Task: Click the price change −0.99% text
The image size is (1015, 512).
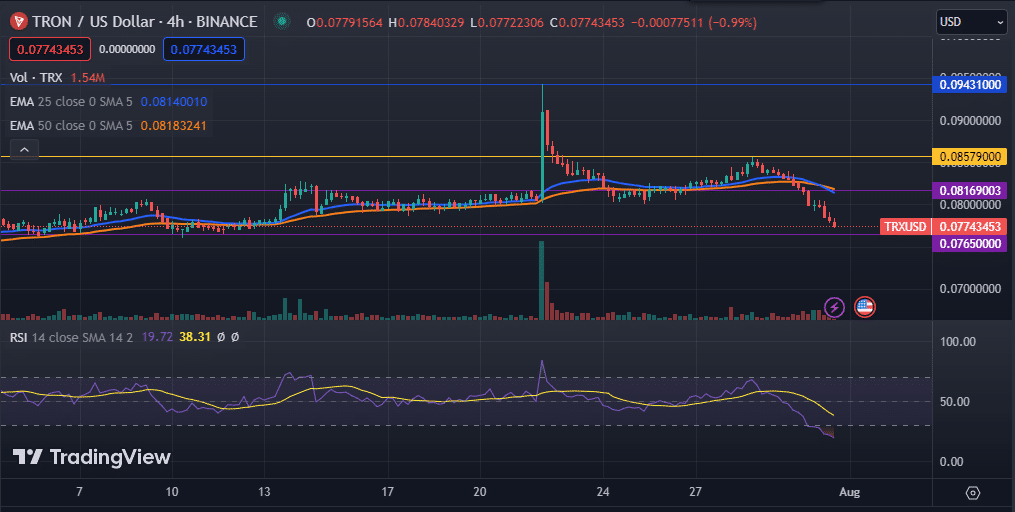Action: click(733, 23)
